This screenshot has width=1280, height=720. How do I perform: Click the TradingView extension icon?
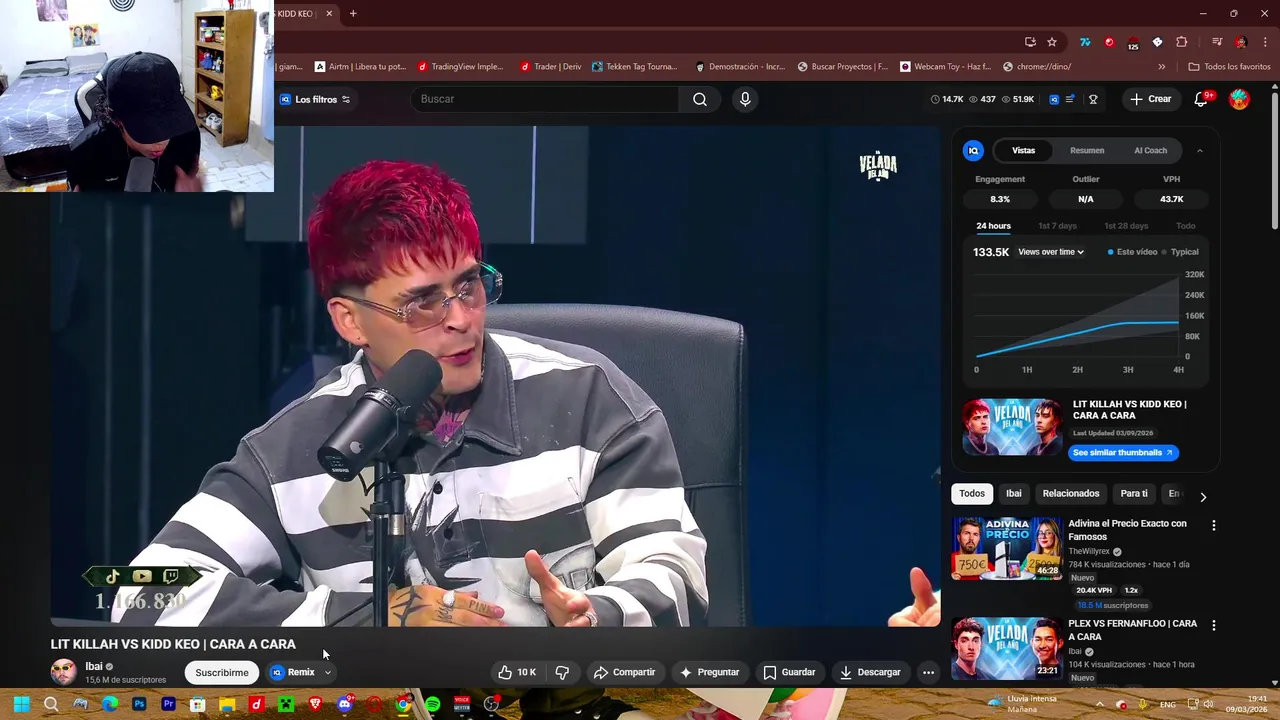tap(1085, 42)
